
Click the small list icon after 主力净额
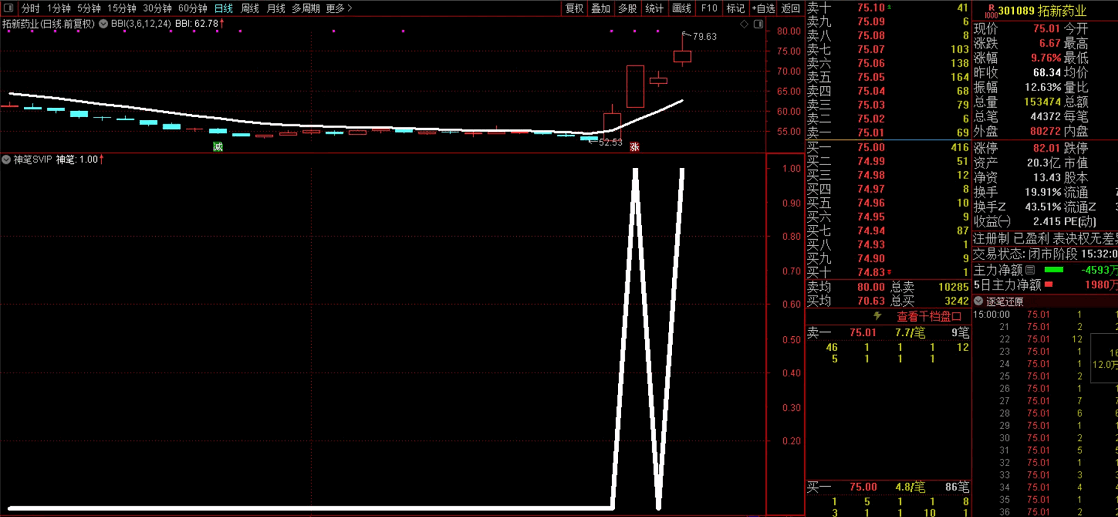1030,270
